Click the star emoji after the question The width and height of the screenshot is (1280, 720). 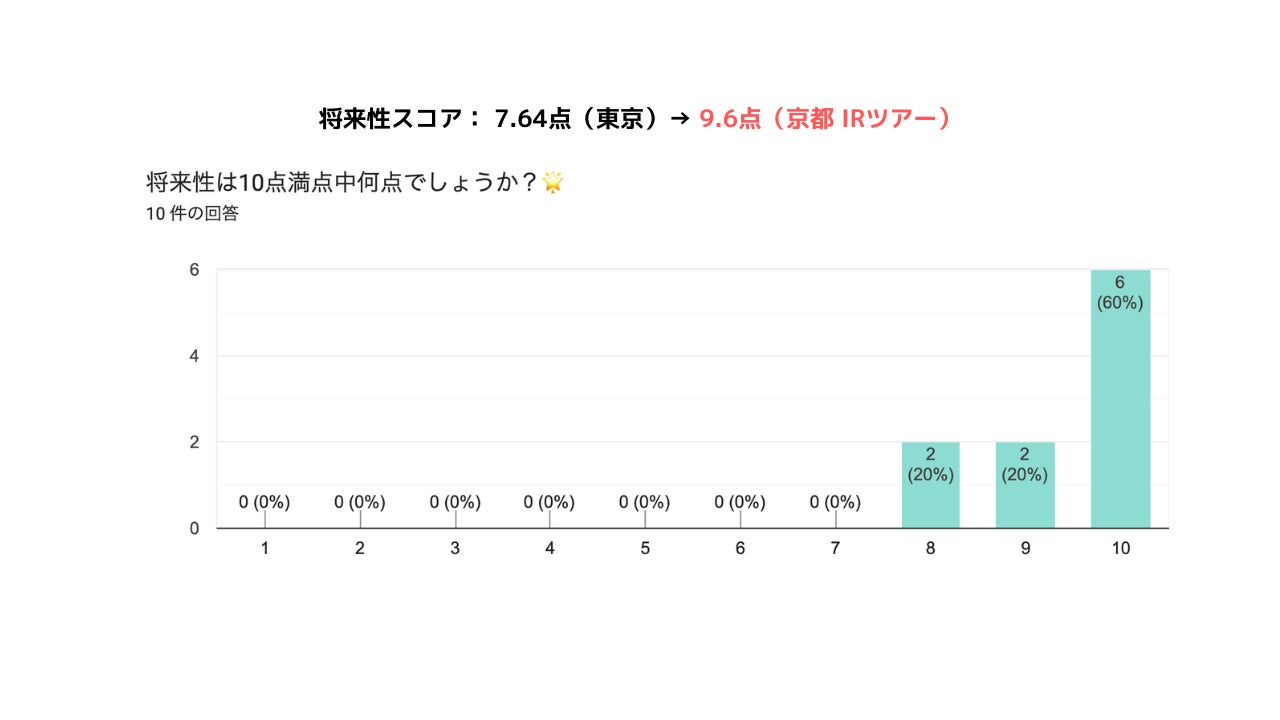(x=552, y=183)
